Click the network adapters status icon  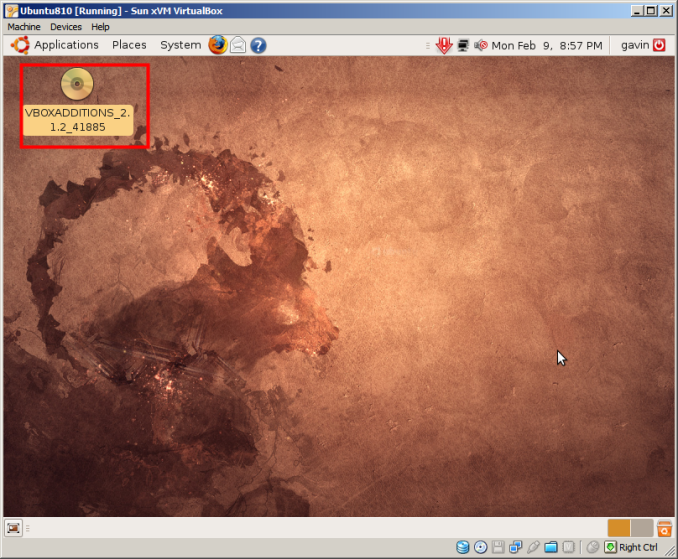tap(515, 547)
